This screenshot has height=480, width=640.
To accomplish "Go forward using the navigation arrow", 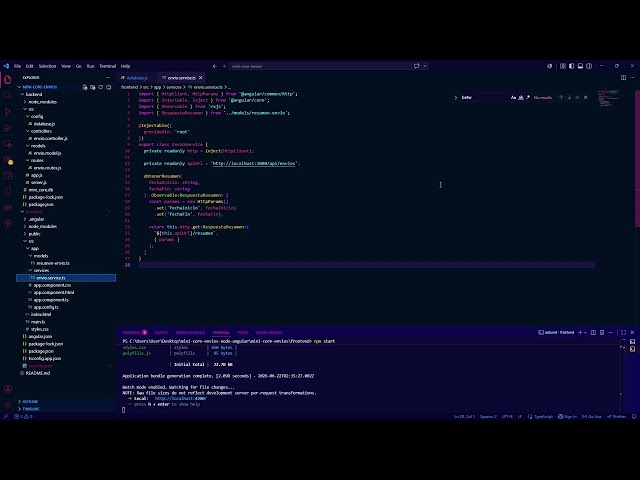I will [224, 66].
